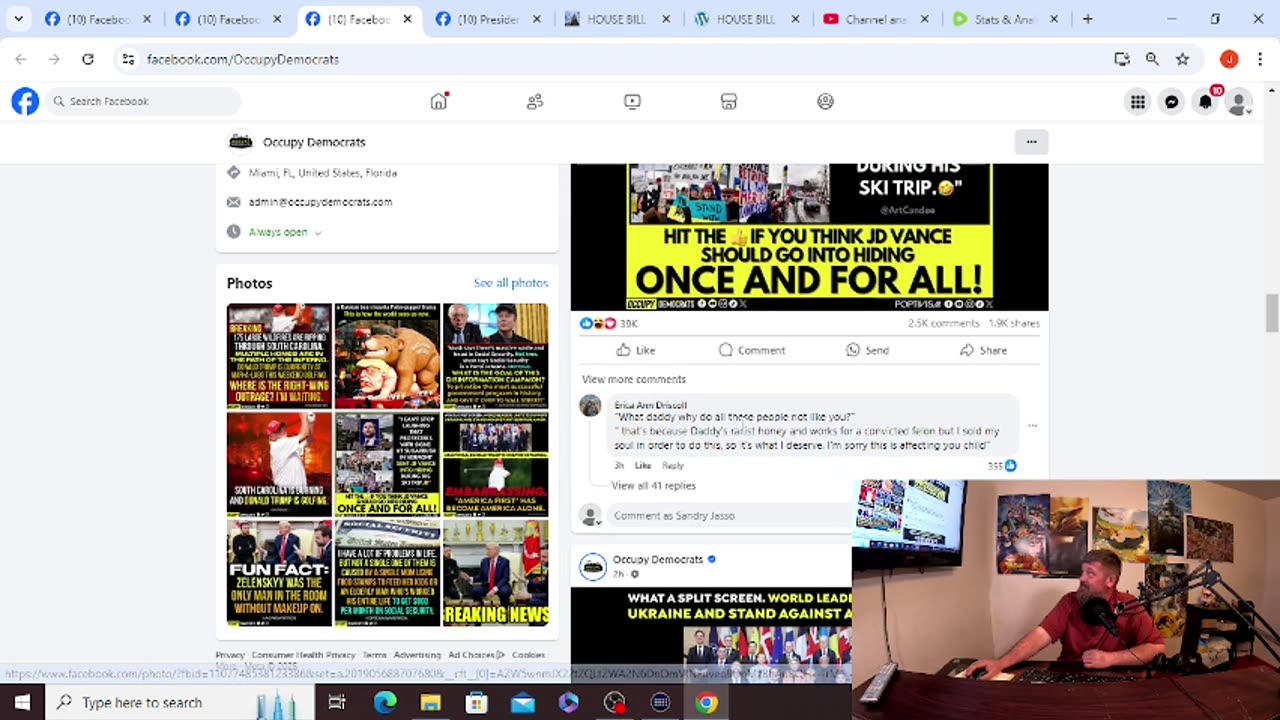Open Task View in the taskbar
Image resolution: width=1280 pixels, height=720 pixels.
[x=337, y=703]
